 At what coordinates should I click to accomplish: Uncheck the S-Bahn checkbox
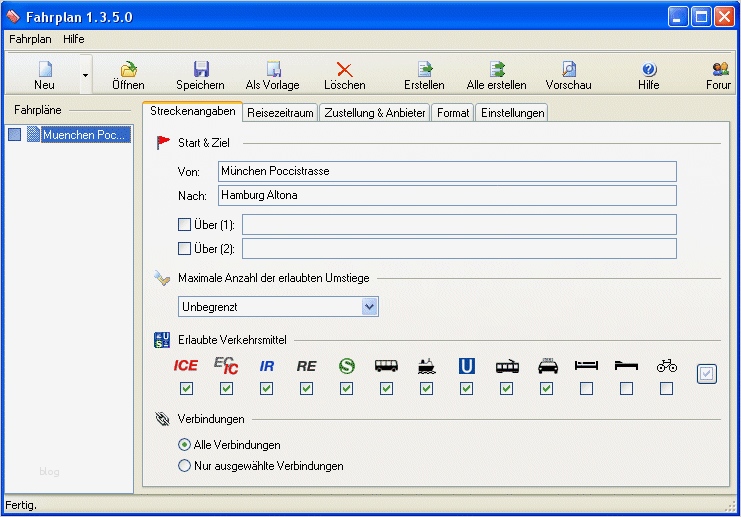(346, 388)
